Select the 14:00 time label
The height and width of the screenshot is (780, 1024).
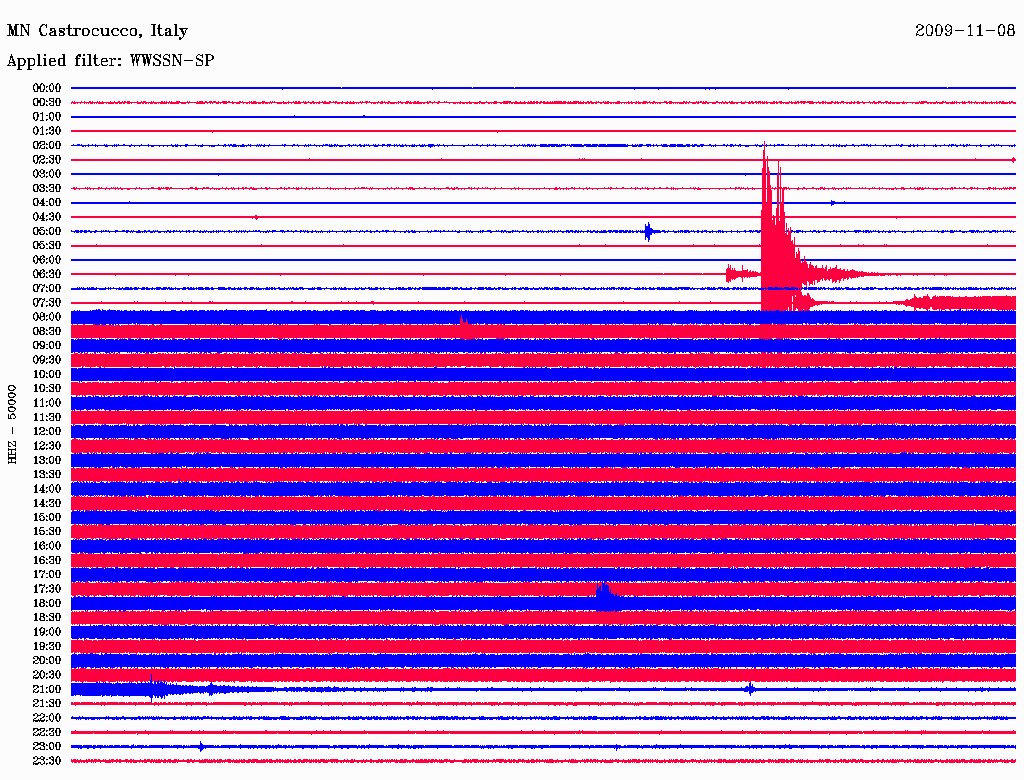pyautogui.click(x=47, y=489)
